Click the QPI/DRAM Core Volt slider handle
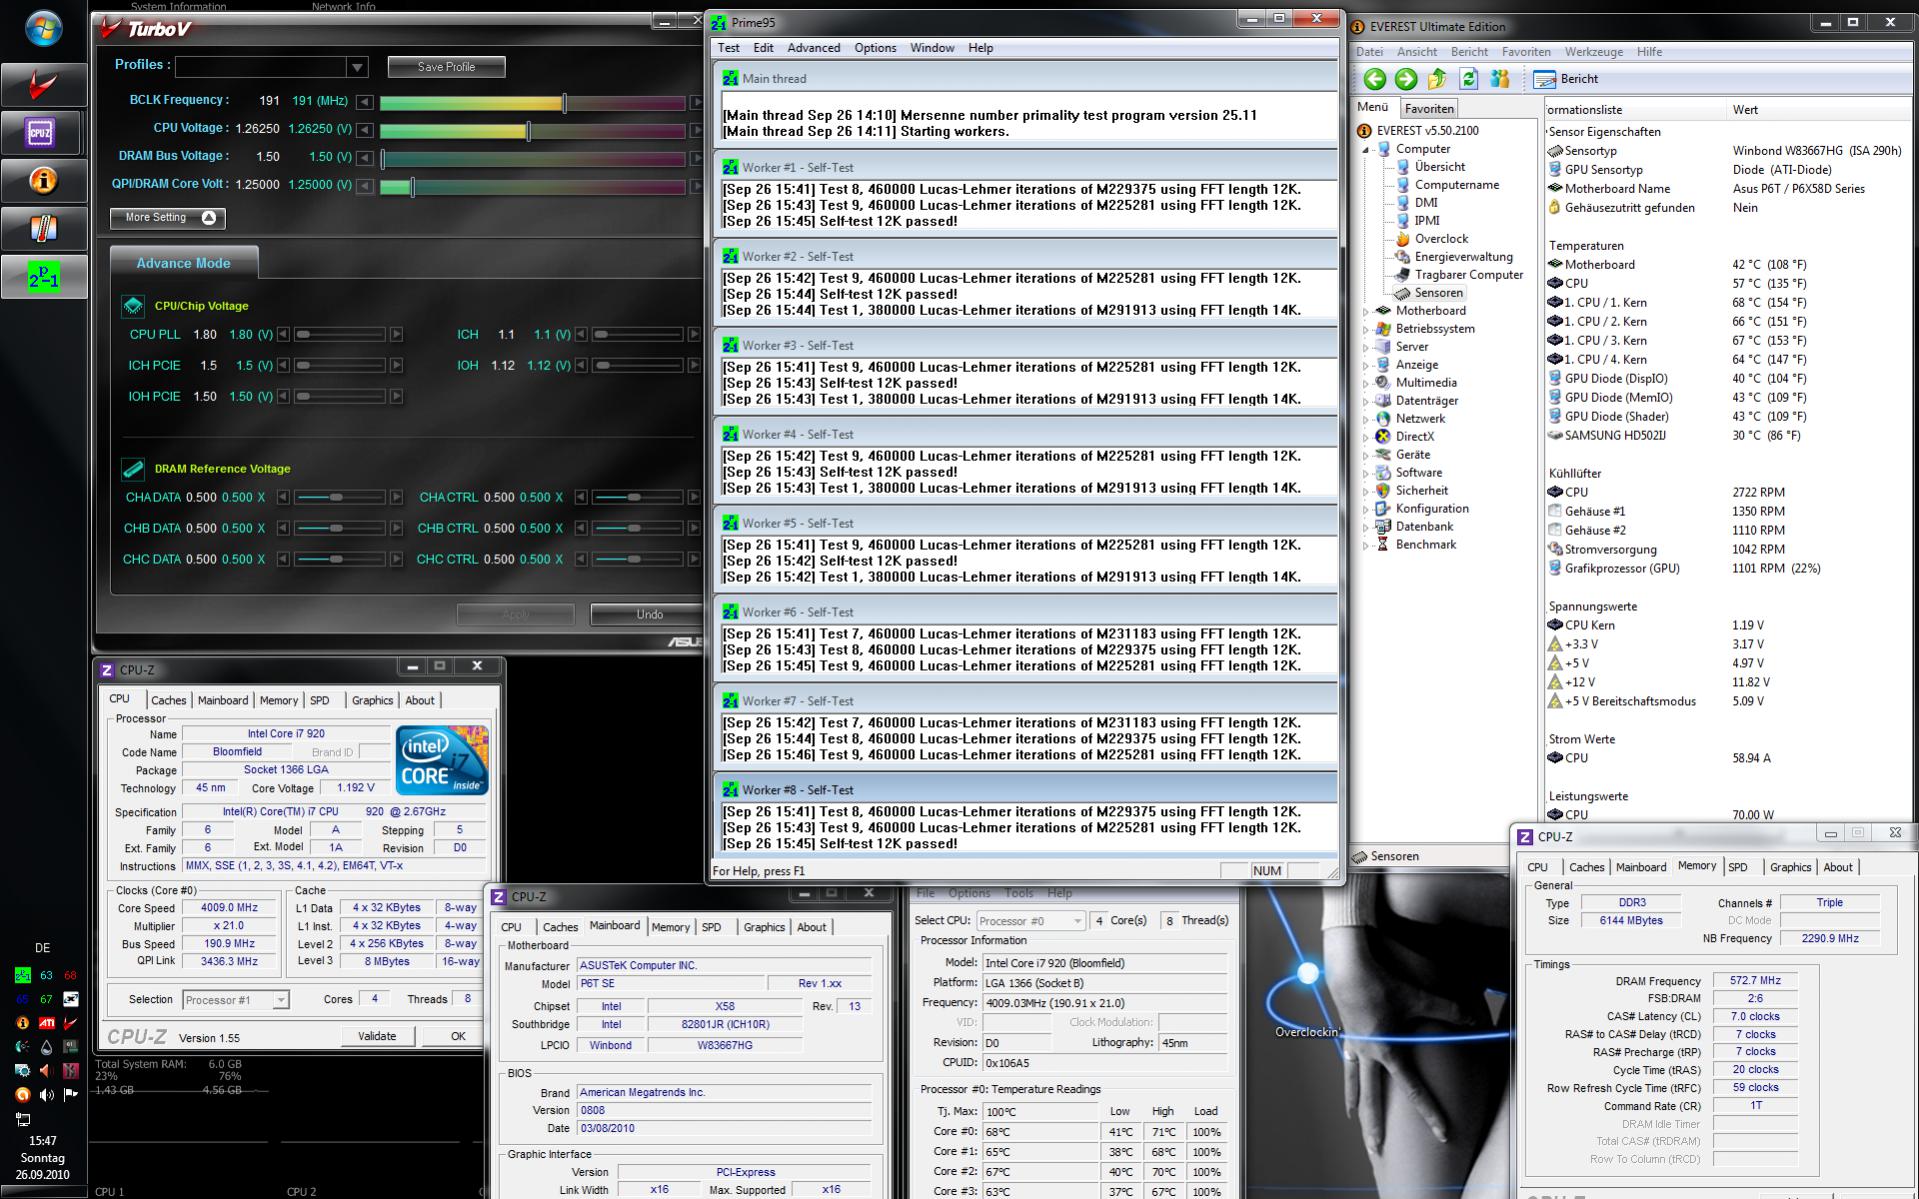 (x=412, y=186)
